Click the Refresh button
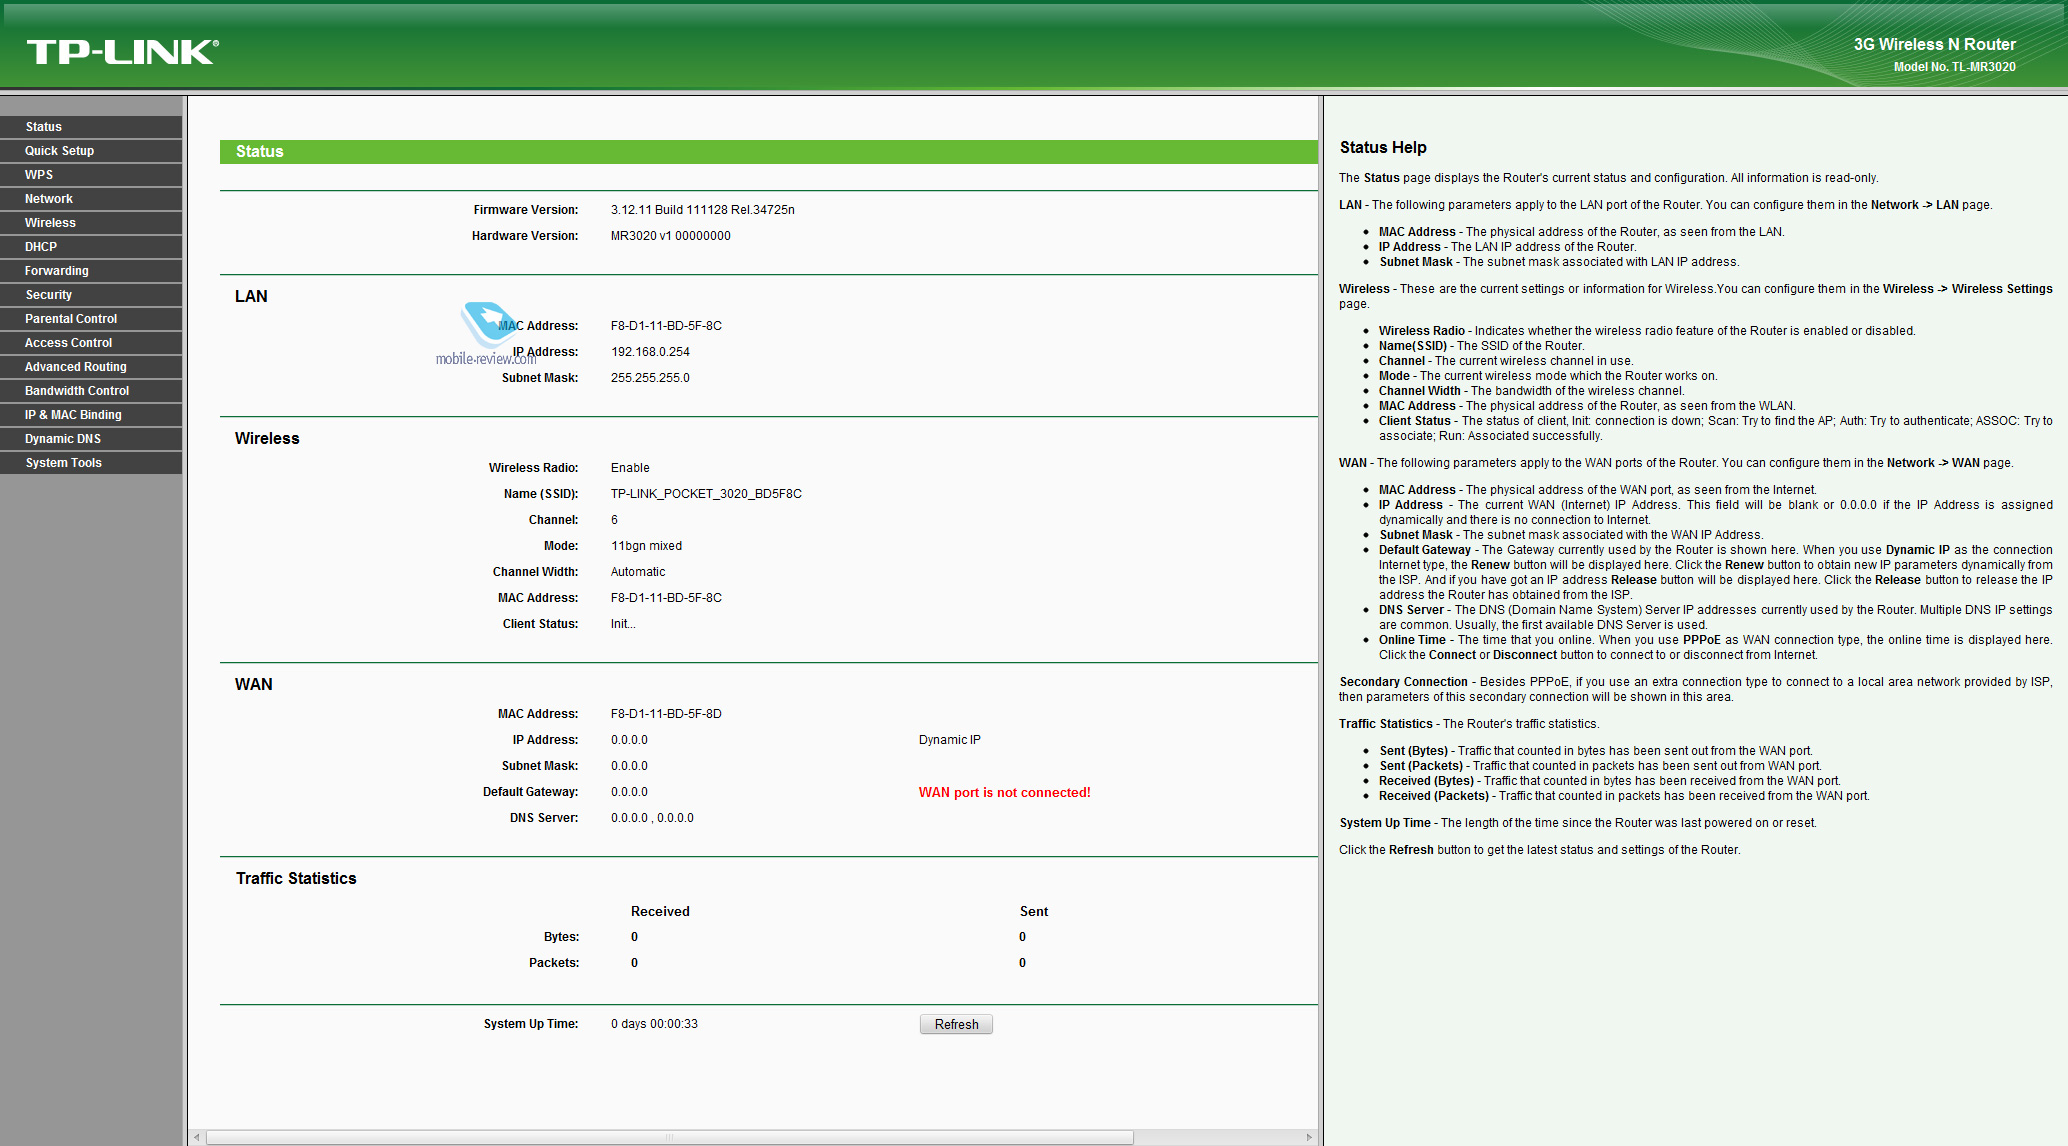2068x1146 pixels. click(x=956, y=1024)
